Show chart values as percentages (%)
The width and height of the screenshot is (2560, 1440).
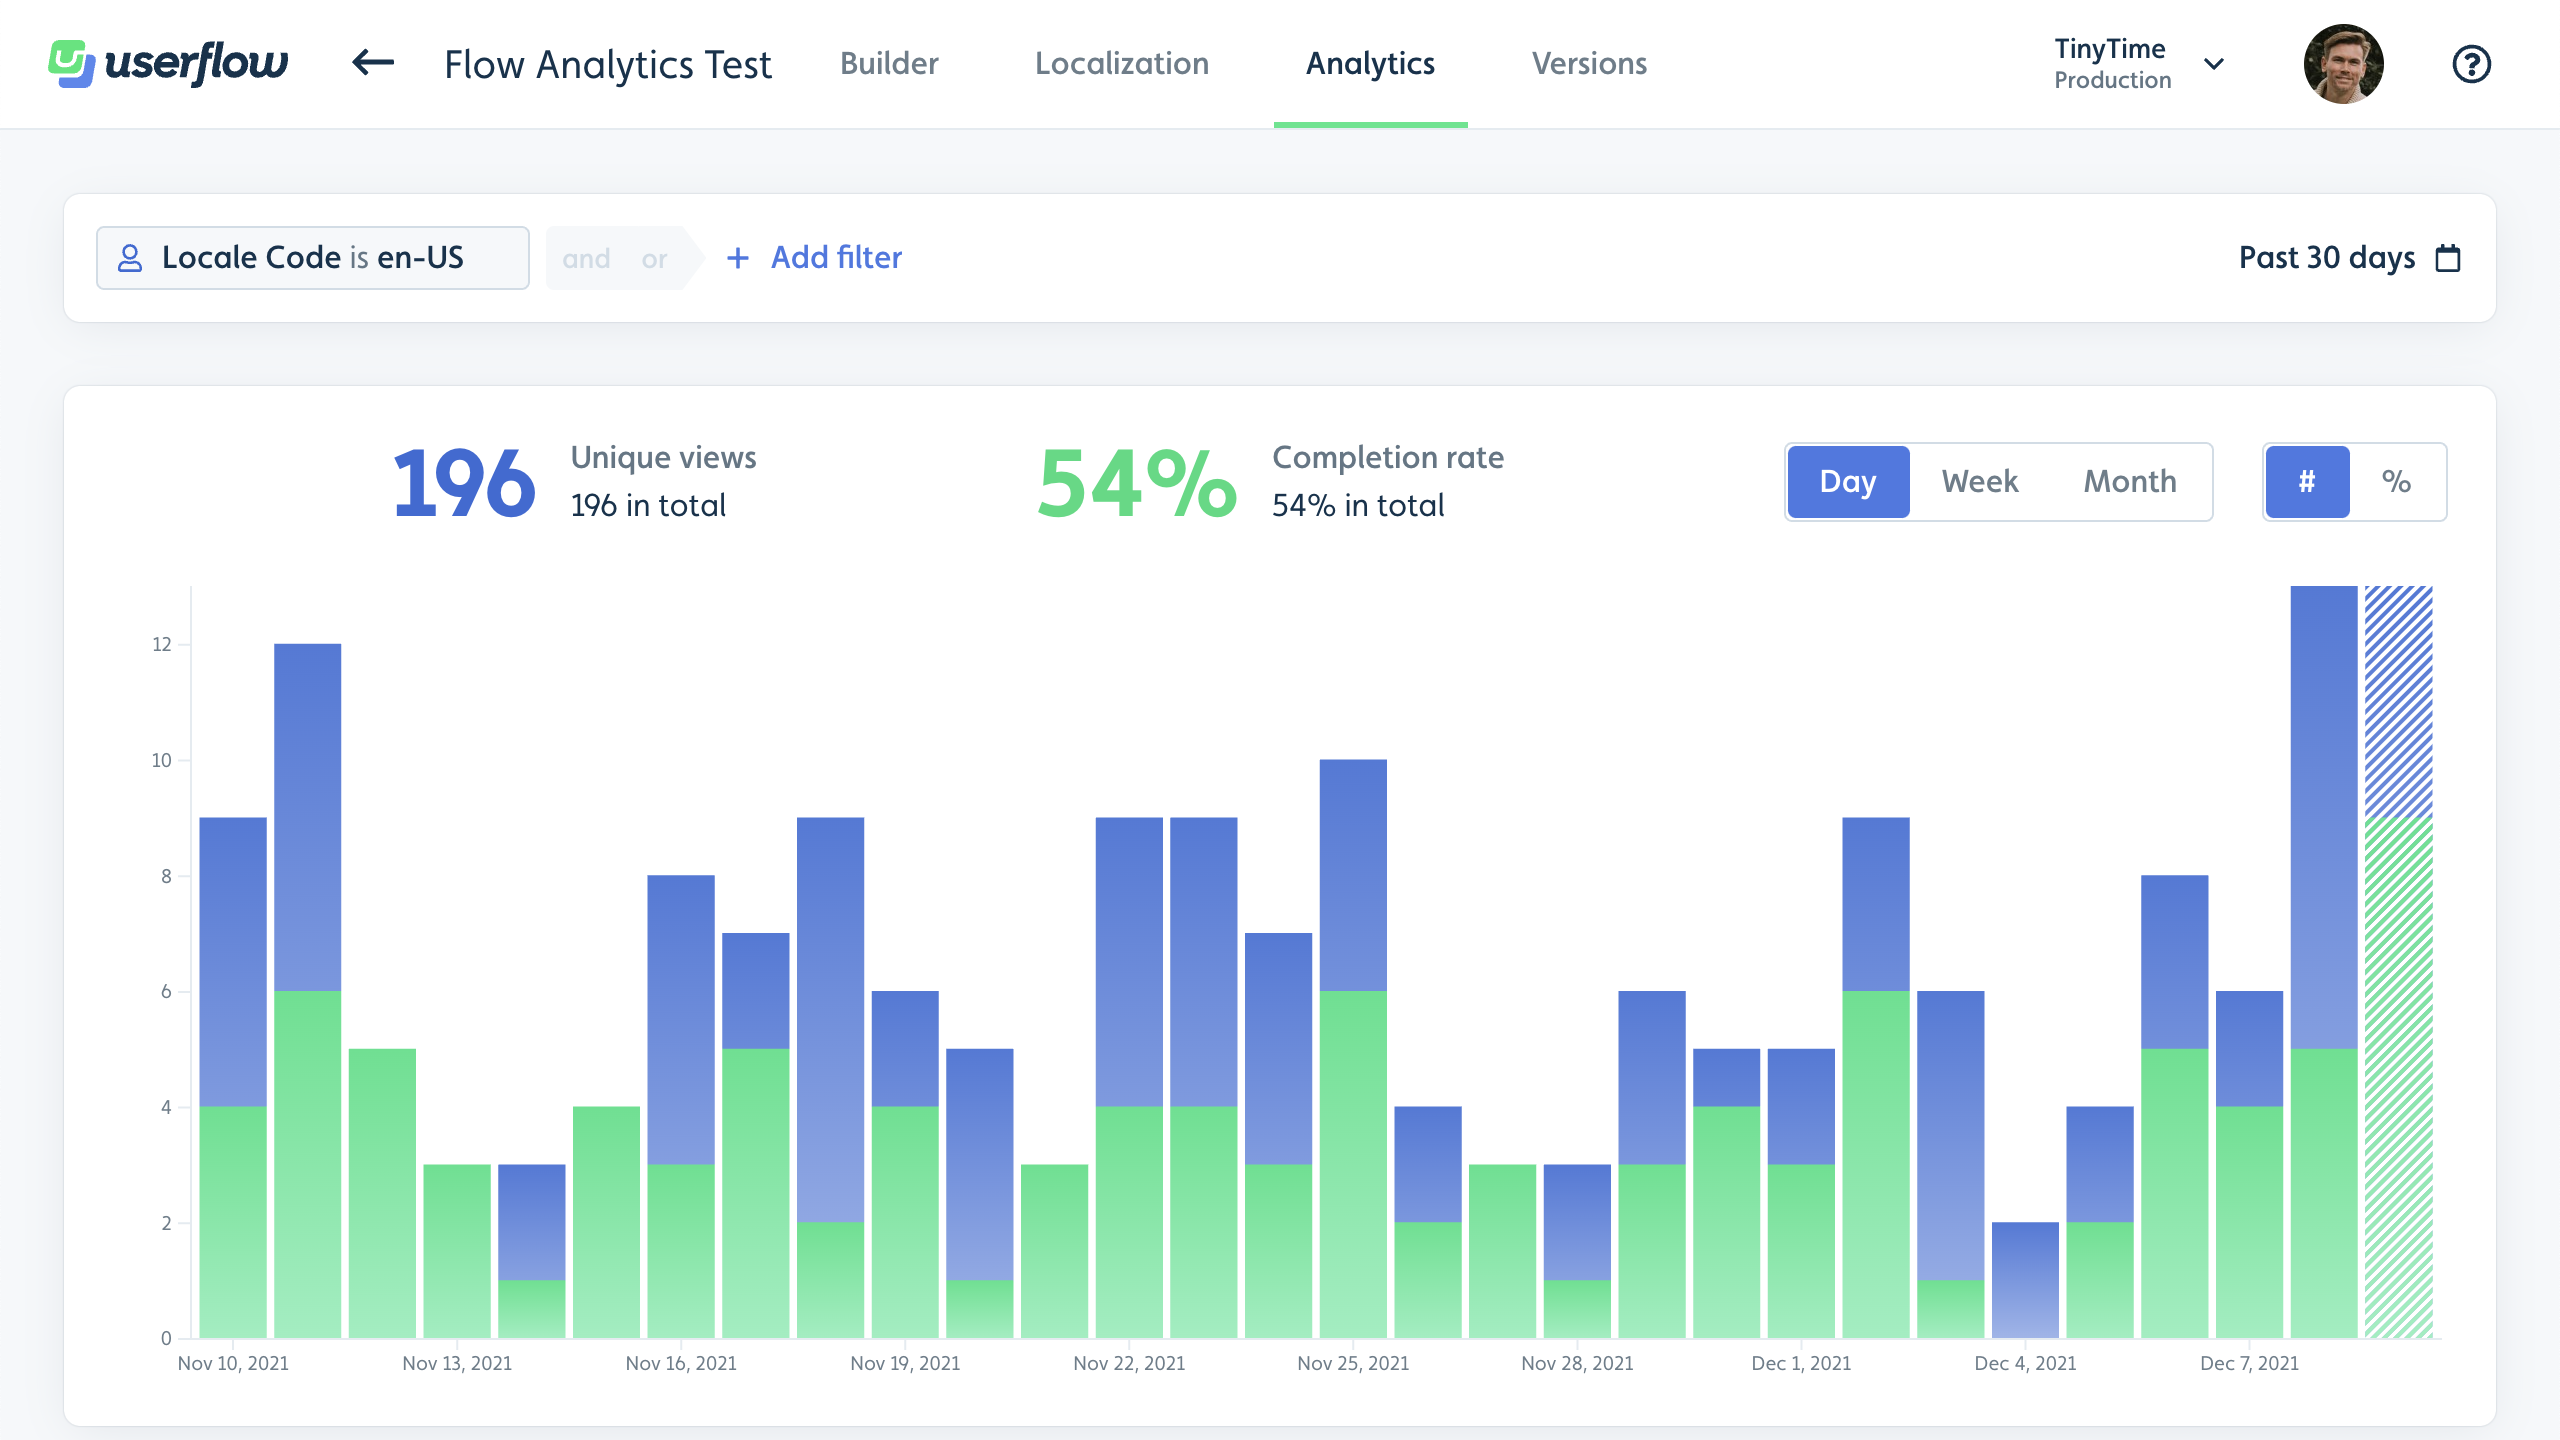click(2396, 481)
